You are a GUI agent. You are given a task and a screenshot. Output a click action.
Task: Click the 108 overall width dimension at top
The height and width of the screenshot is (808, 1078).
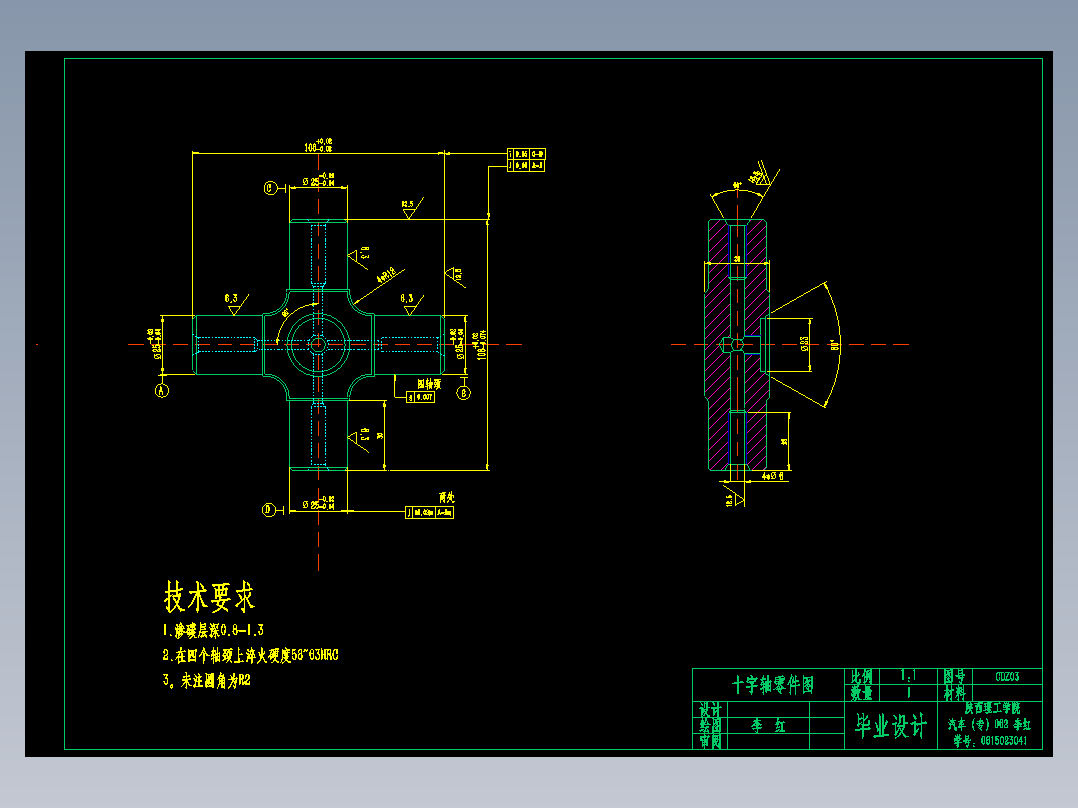click(318, 145)
